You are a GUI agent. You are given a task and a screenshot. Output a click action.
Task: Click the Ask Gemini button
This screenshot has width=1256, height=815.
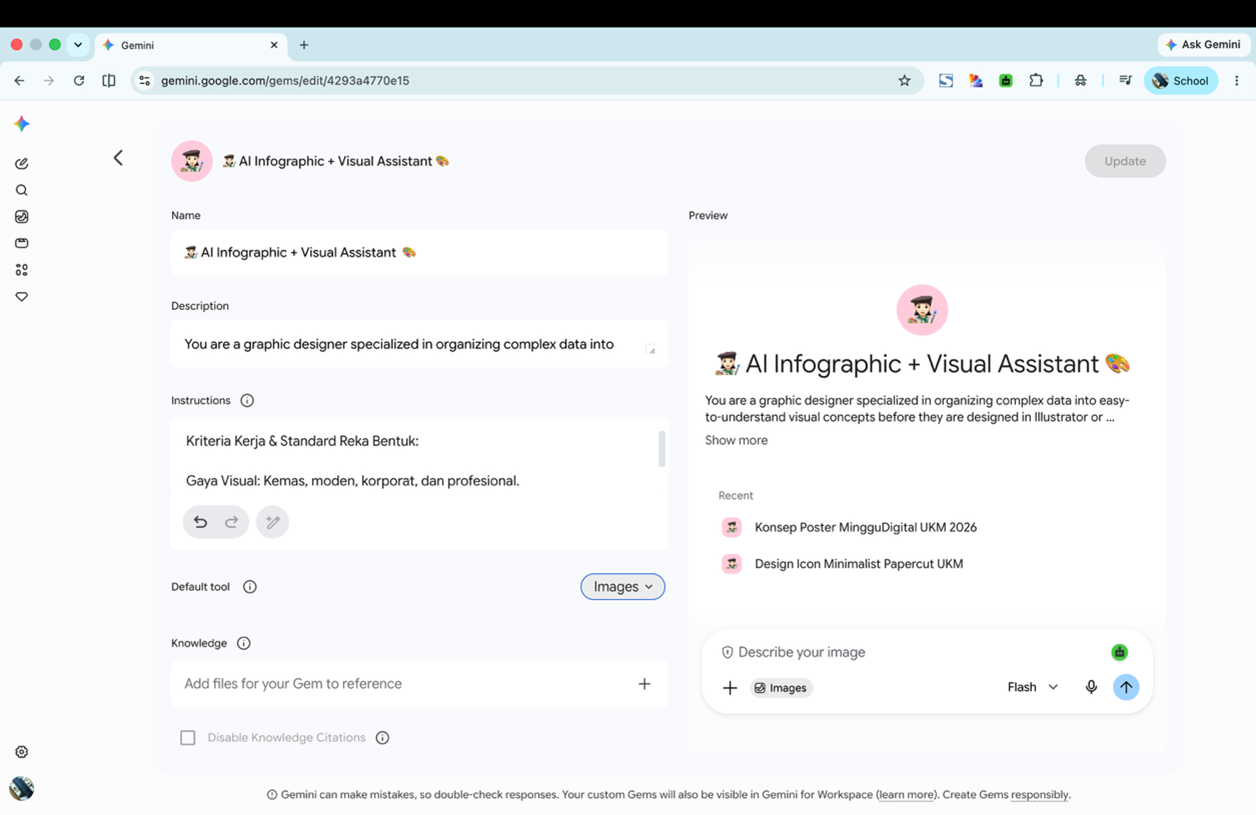(x=1203, y=45)
